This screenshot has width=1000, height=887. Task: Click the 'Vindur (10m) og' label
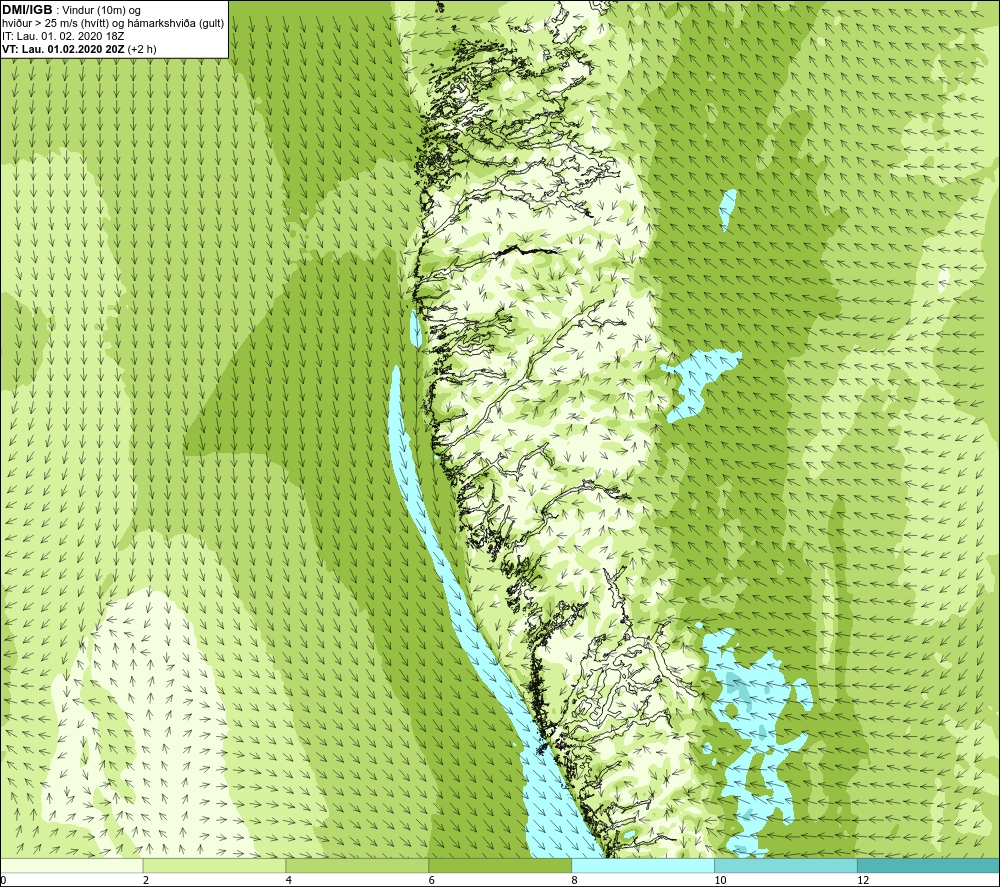click(102, 11)
